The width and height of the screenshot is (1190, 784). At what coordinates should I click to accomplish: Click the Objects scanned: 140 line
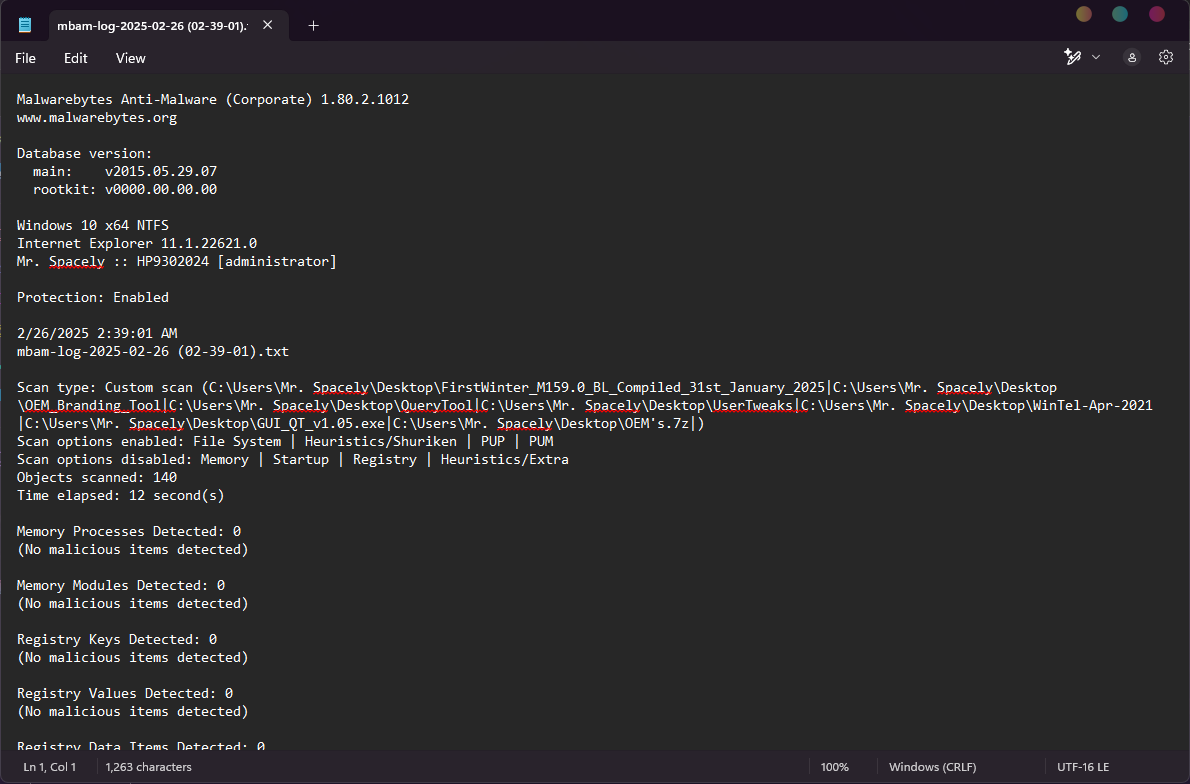click(97, 477)
